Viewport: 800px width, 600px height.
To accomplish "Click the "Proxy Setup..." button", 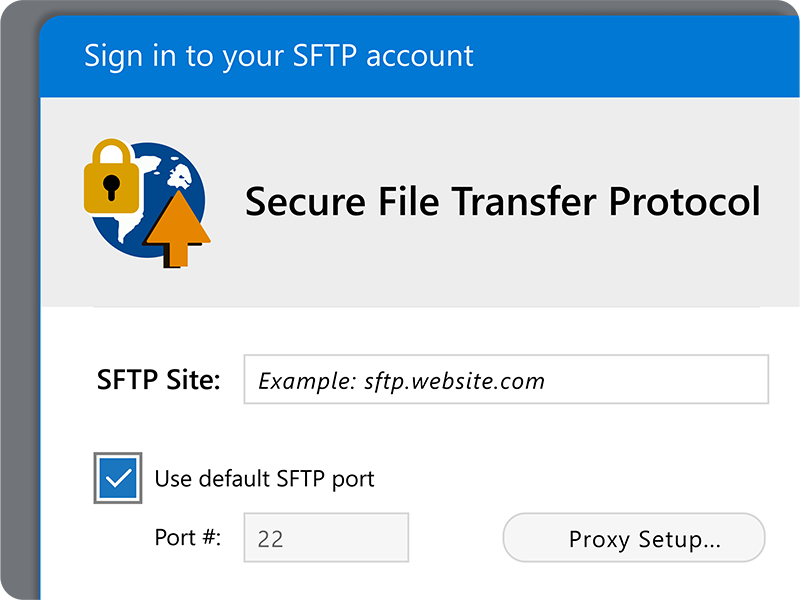I will (x=633, y=538).
